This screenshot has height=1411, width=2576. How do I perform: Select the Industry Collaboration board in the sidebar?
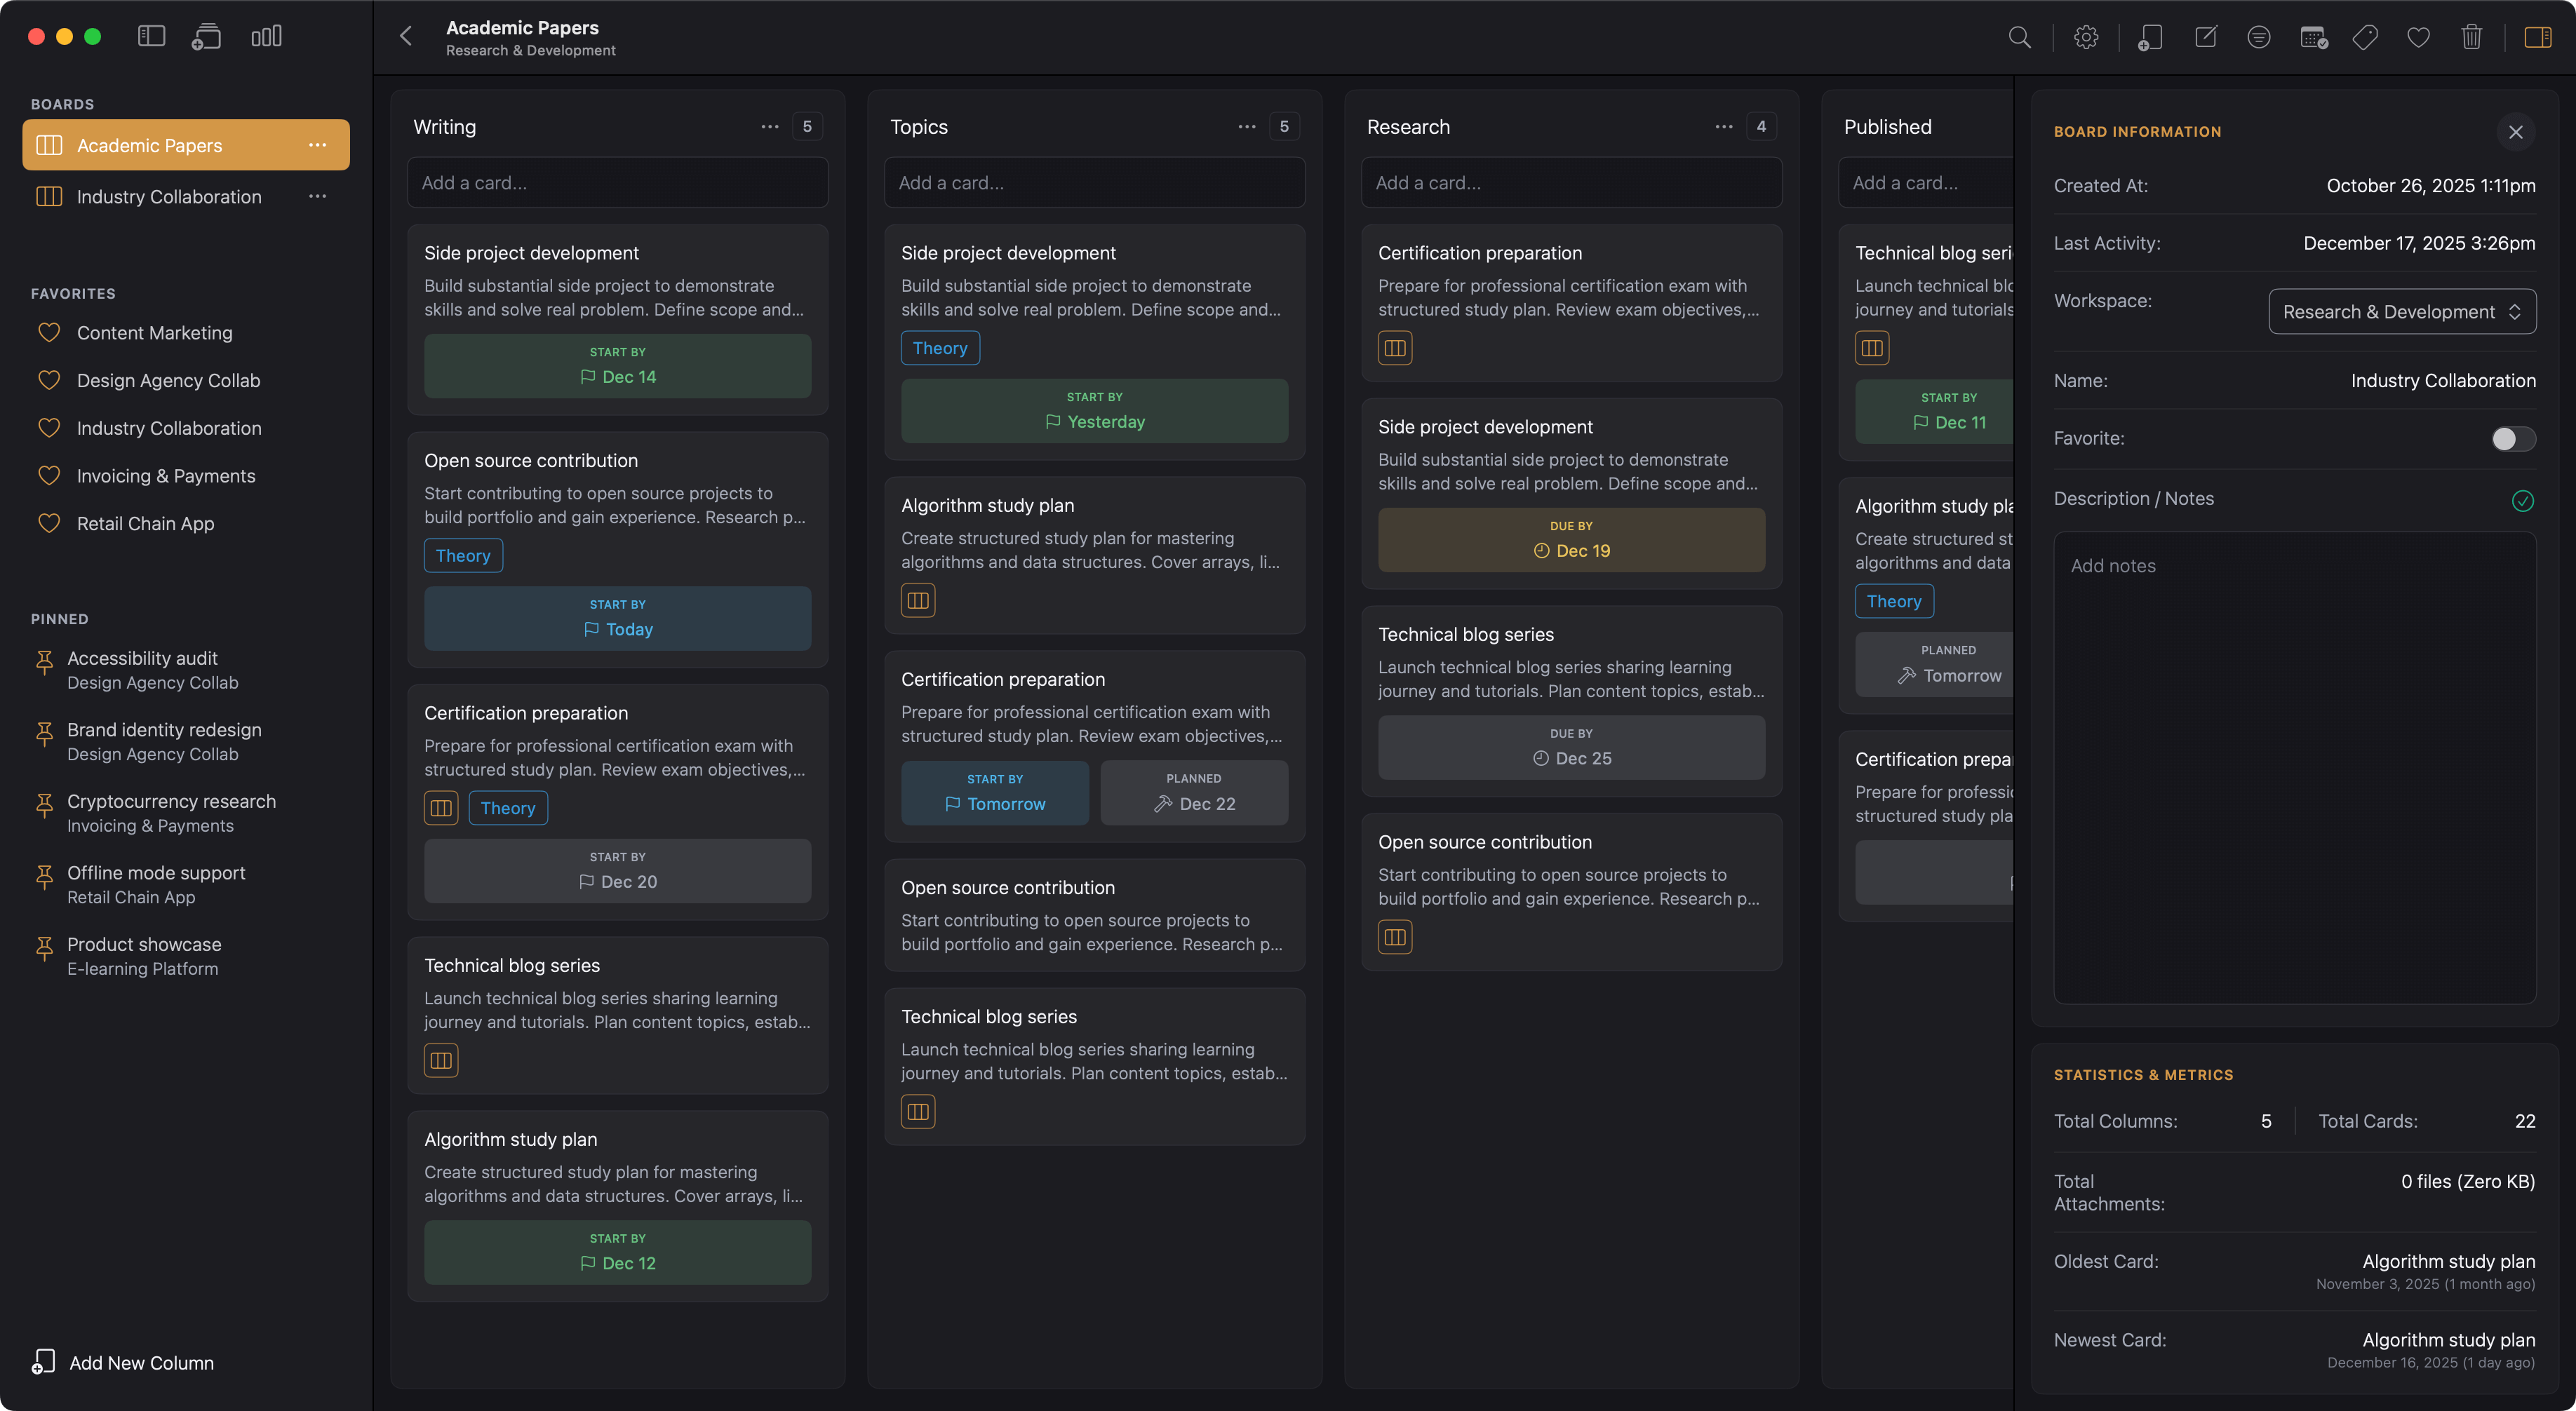click(x=168, y=196)
